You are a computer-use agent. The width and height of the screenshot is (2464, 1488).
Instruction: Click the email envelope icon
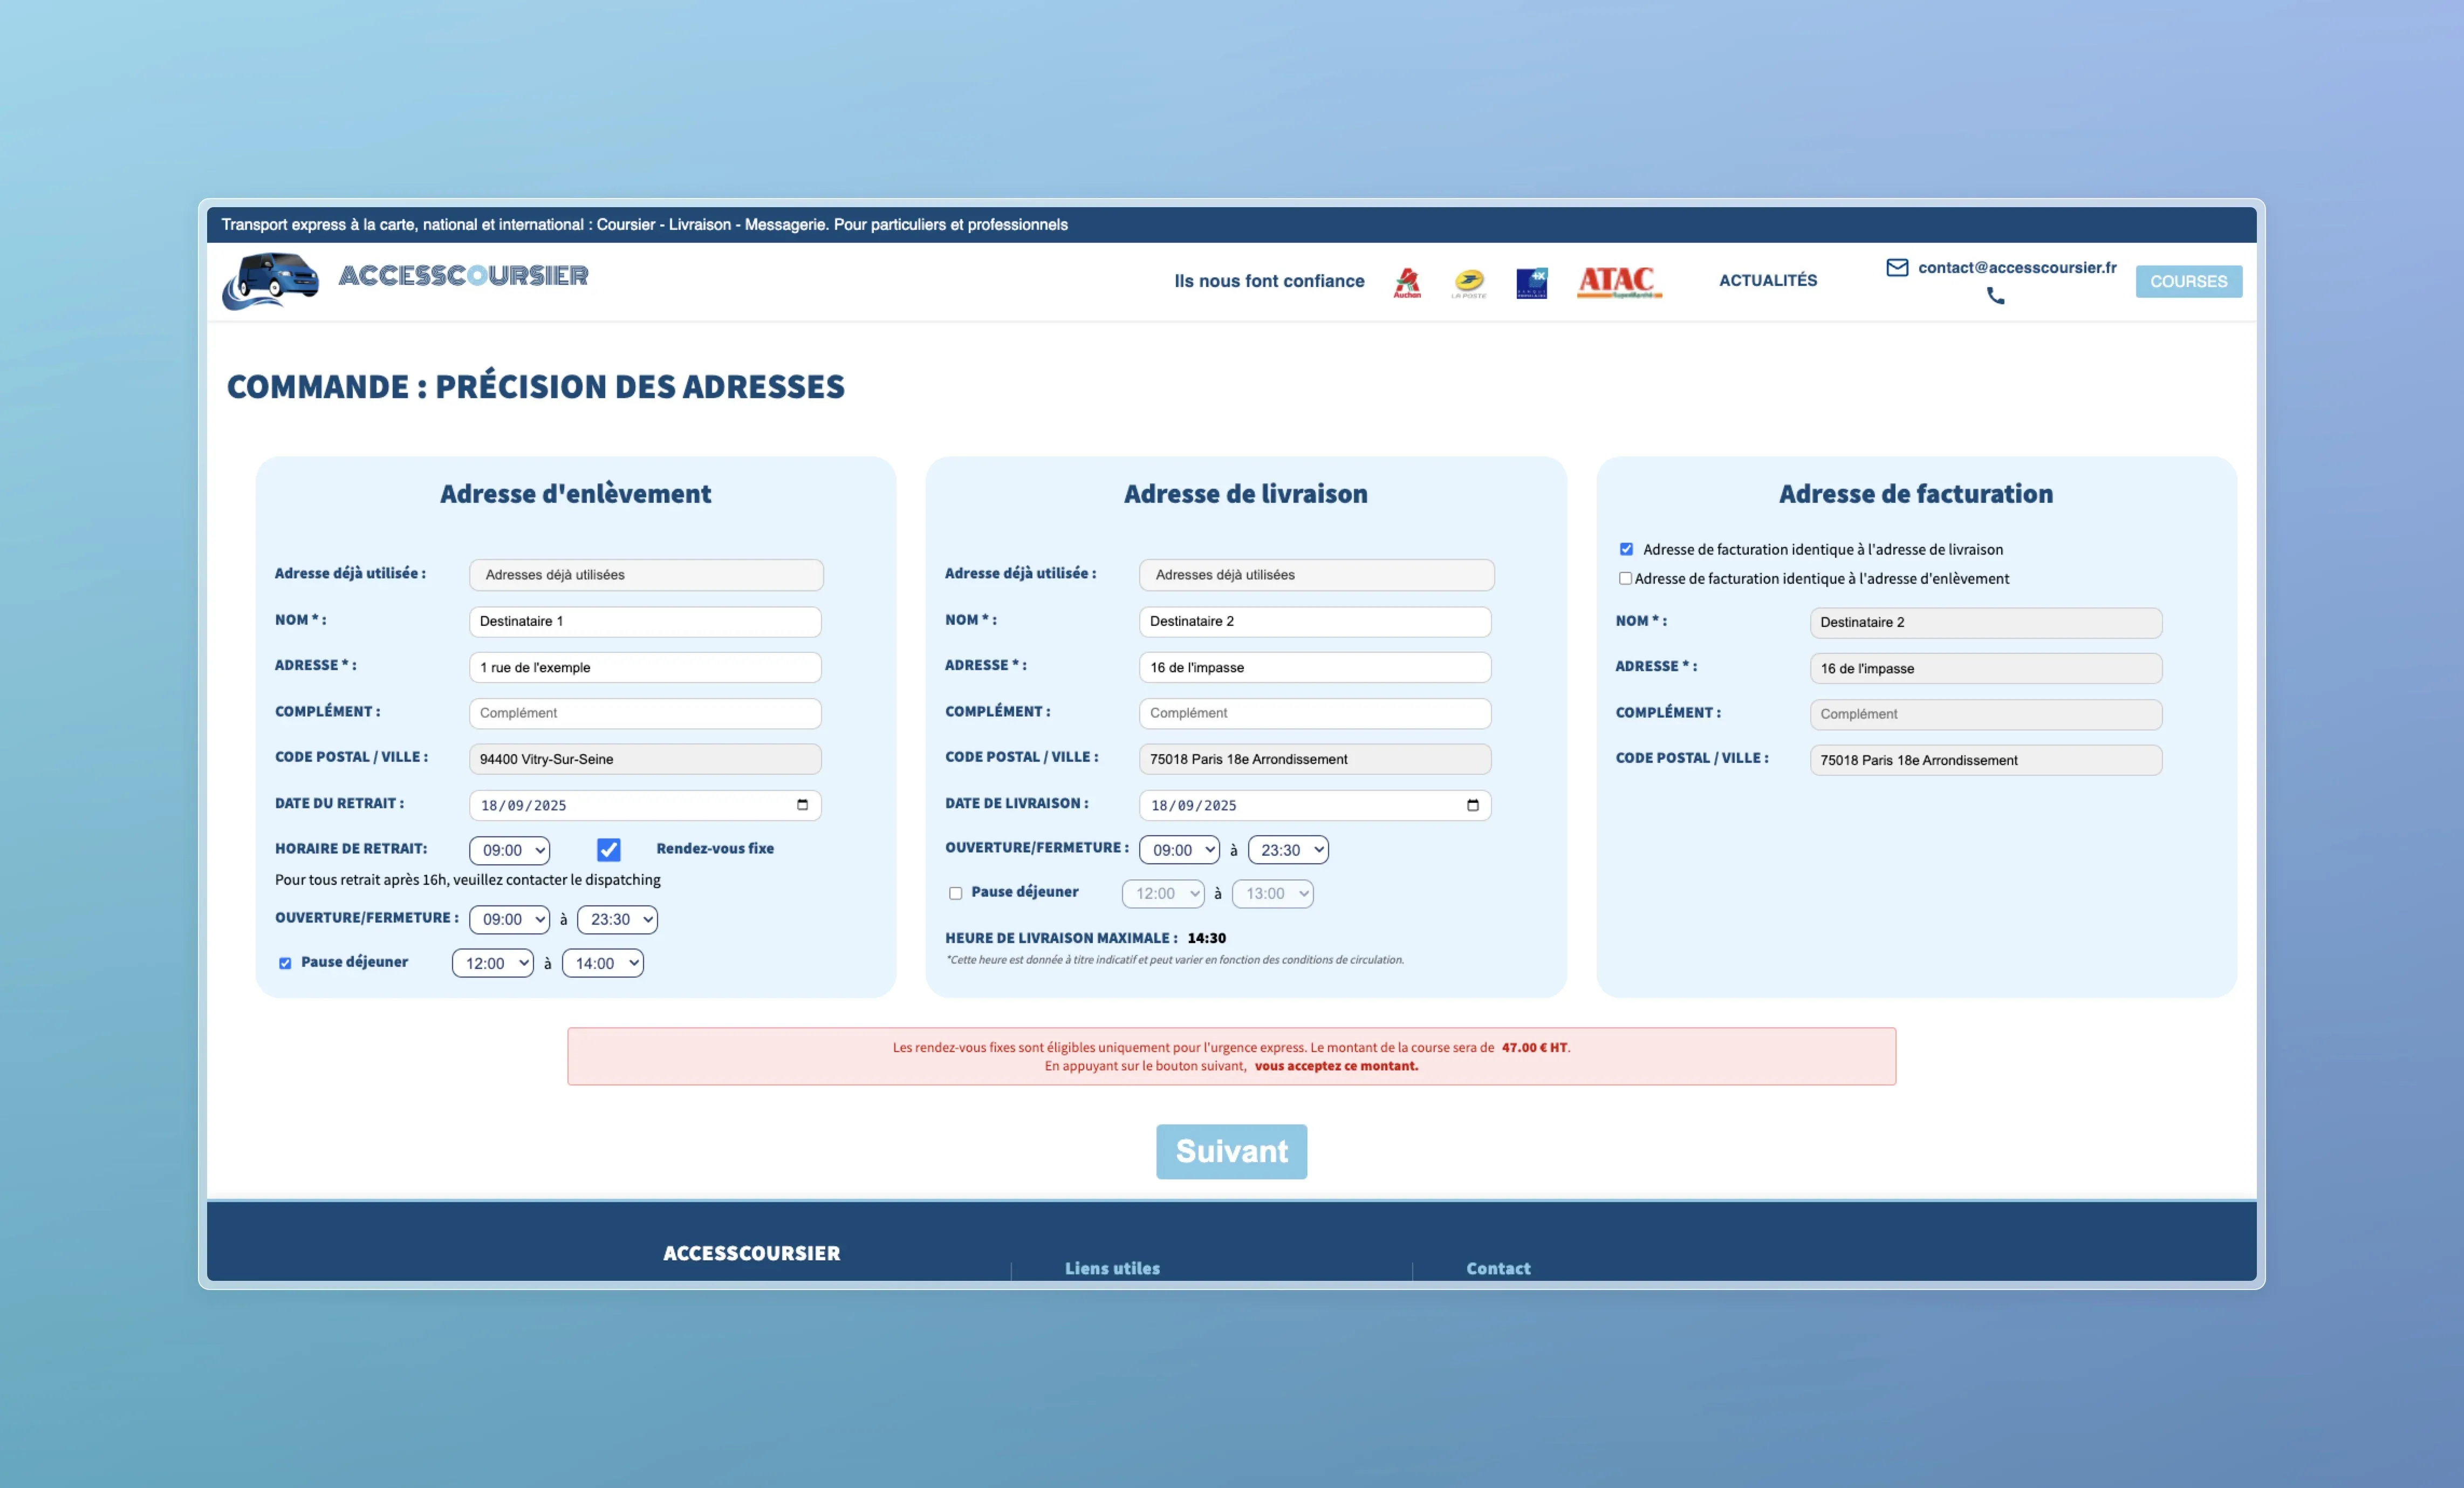point(1897,267)
